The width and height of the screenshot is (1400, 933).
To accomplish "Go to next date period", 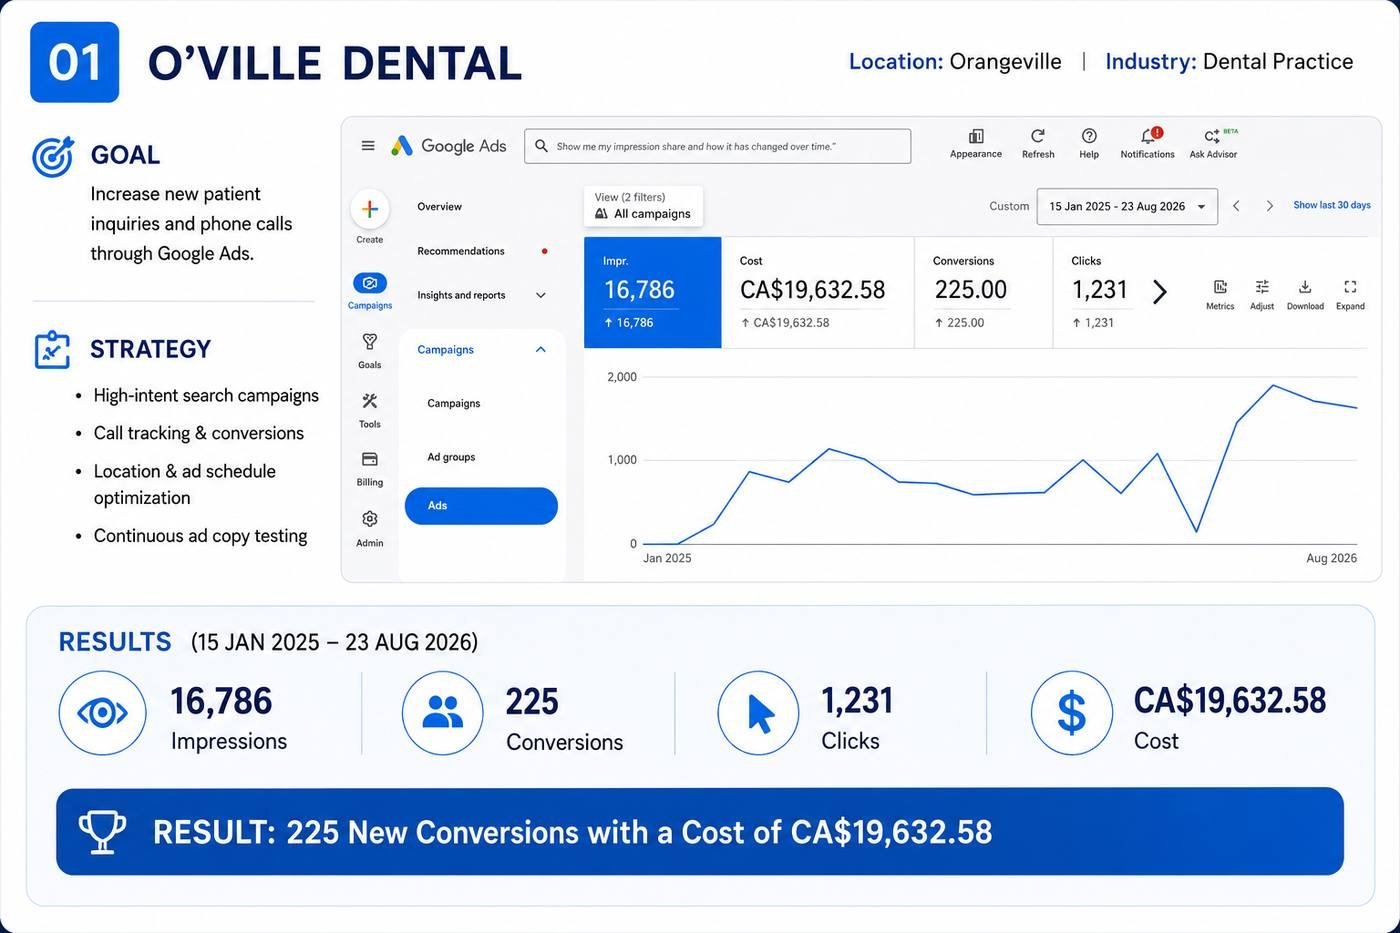I will pyautogui.click(x=1270, y=206).
